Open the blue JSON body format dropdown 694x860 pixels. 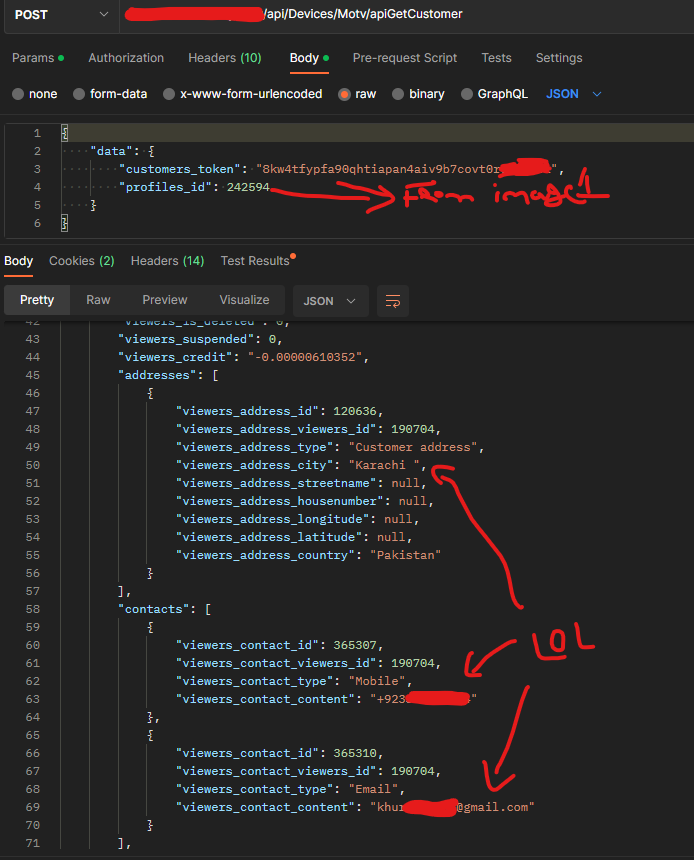[574, 94]
